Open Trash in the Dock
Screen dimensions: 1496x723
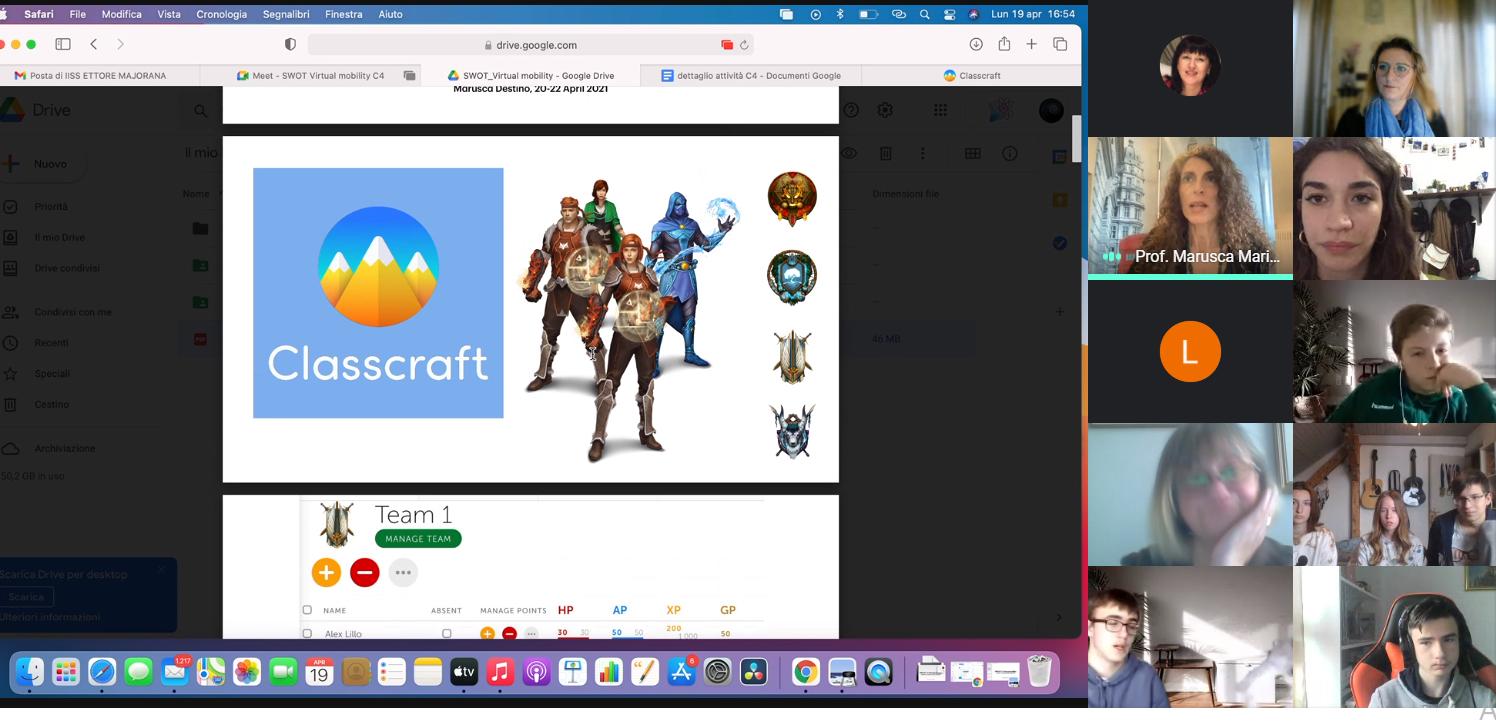[1040, 672]
